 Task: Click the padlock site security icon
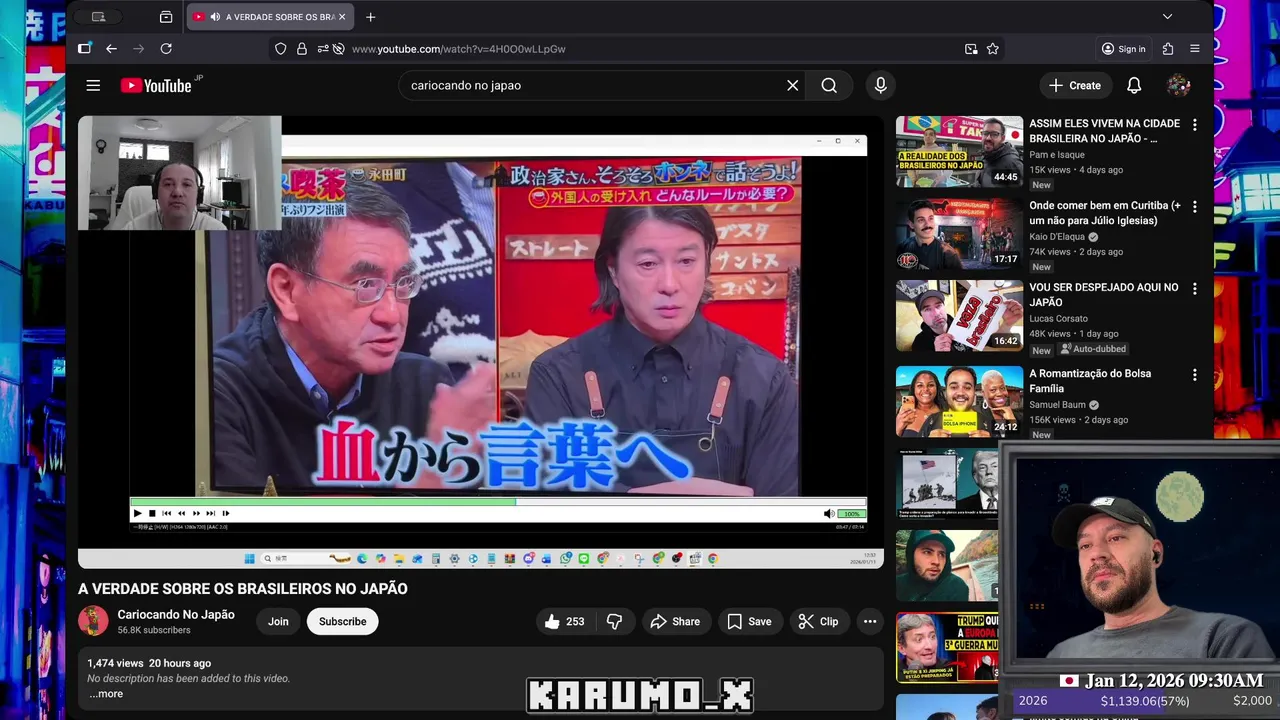point(302,48)
